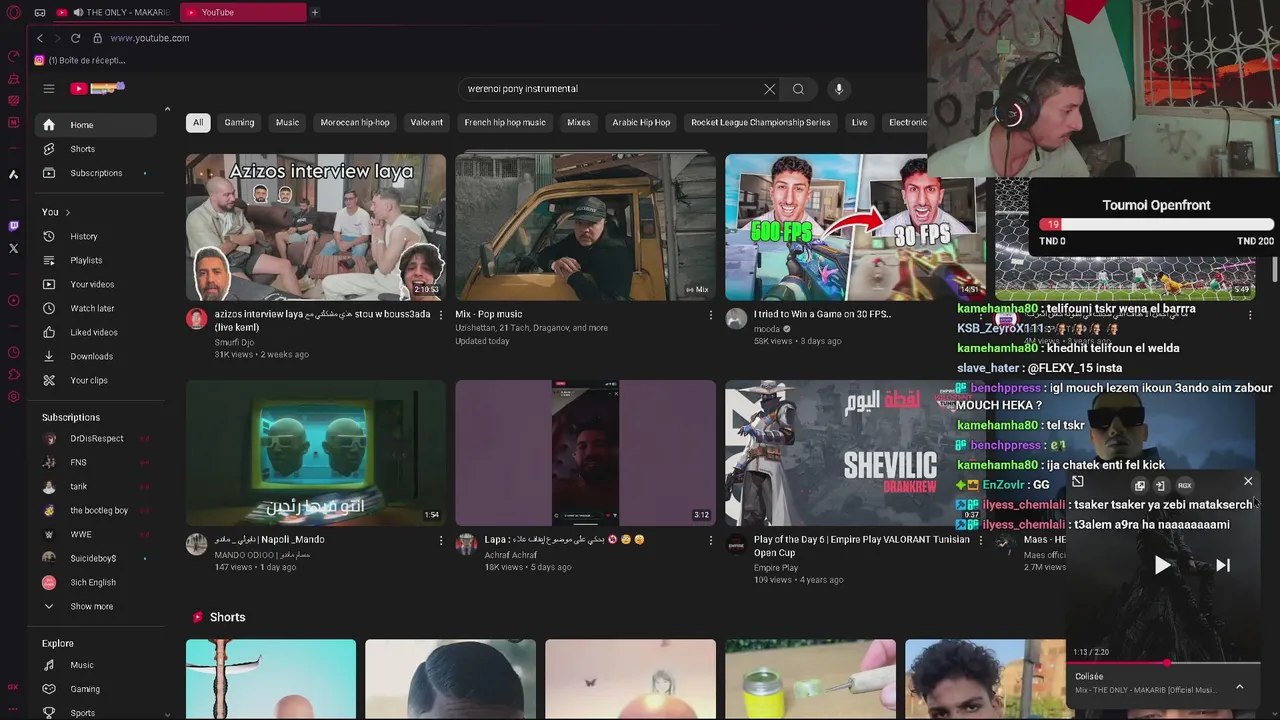Viewport: 1280px width, 720px height.
Task: Open Playlists in the sidebar
Action: pos(96,260)
